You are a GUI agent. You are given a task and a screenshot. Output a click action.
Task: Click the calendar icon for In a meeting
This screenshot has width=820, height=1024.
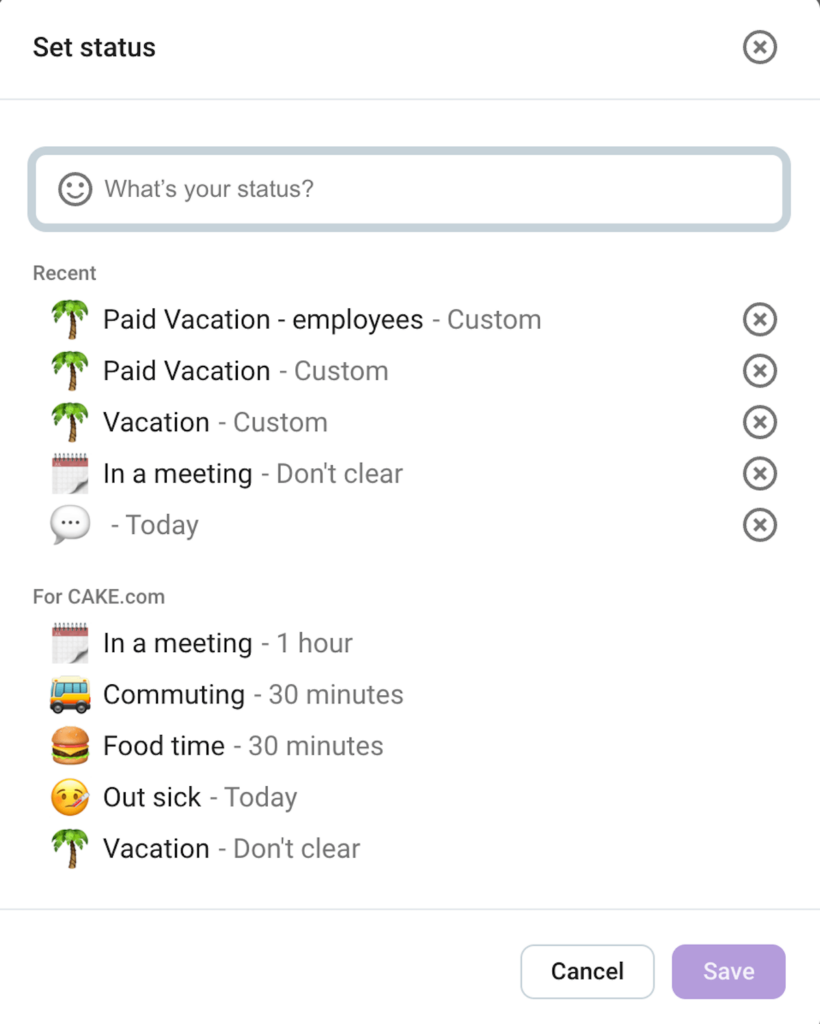click(x=68, y=643)
